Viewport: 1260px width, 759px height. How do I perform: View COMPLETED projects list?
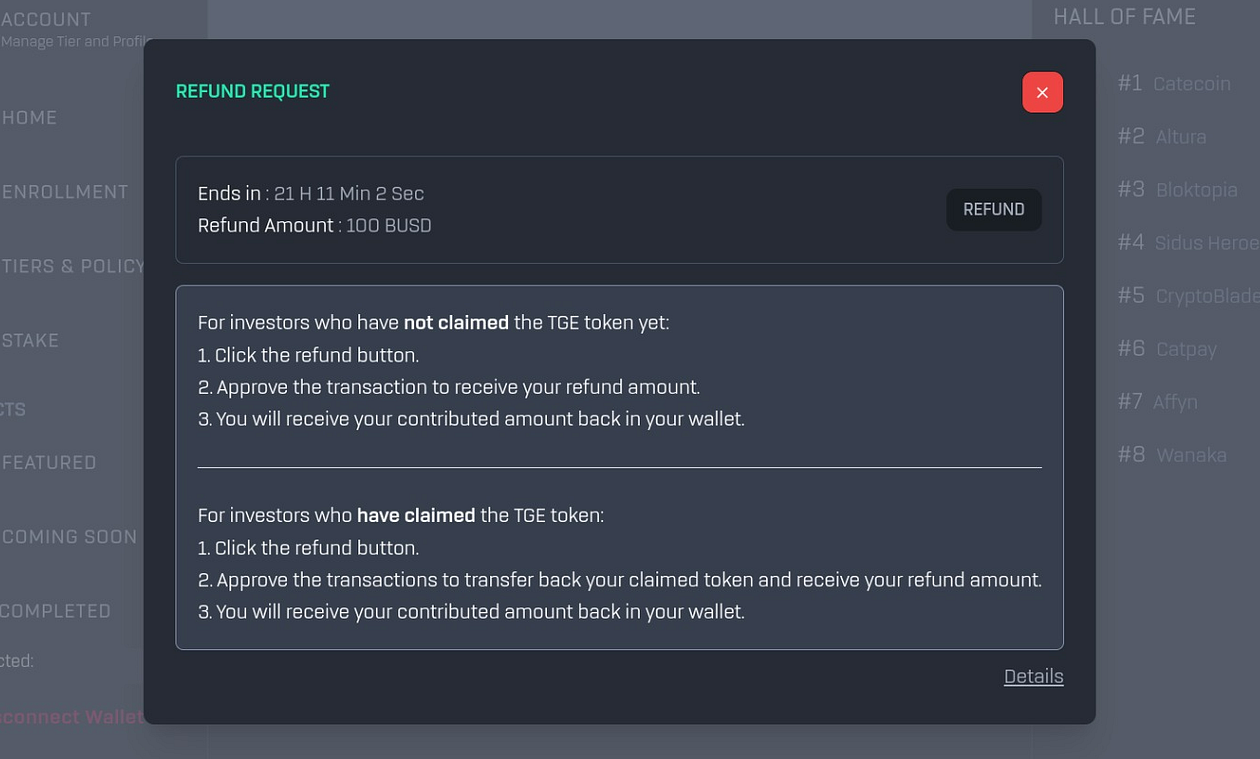coord(57,611)
